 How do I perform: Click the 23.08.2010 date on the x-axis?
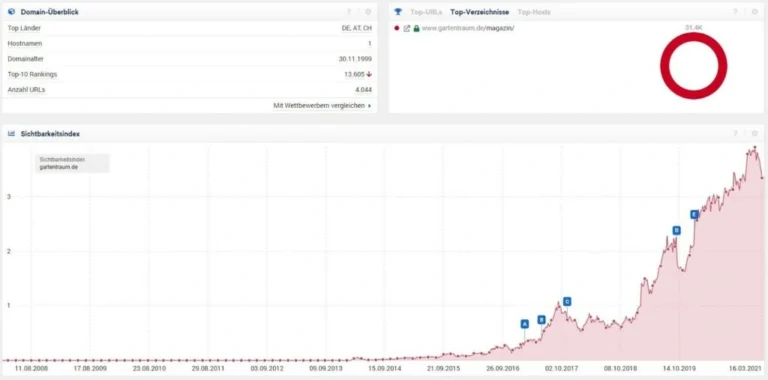[x=149, y=368]
